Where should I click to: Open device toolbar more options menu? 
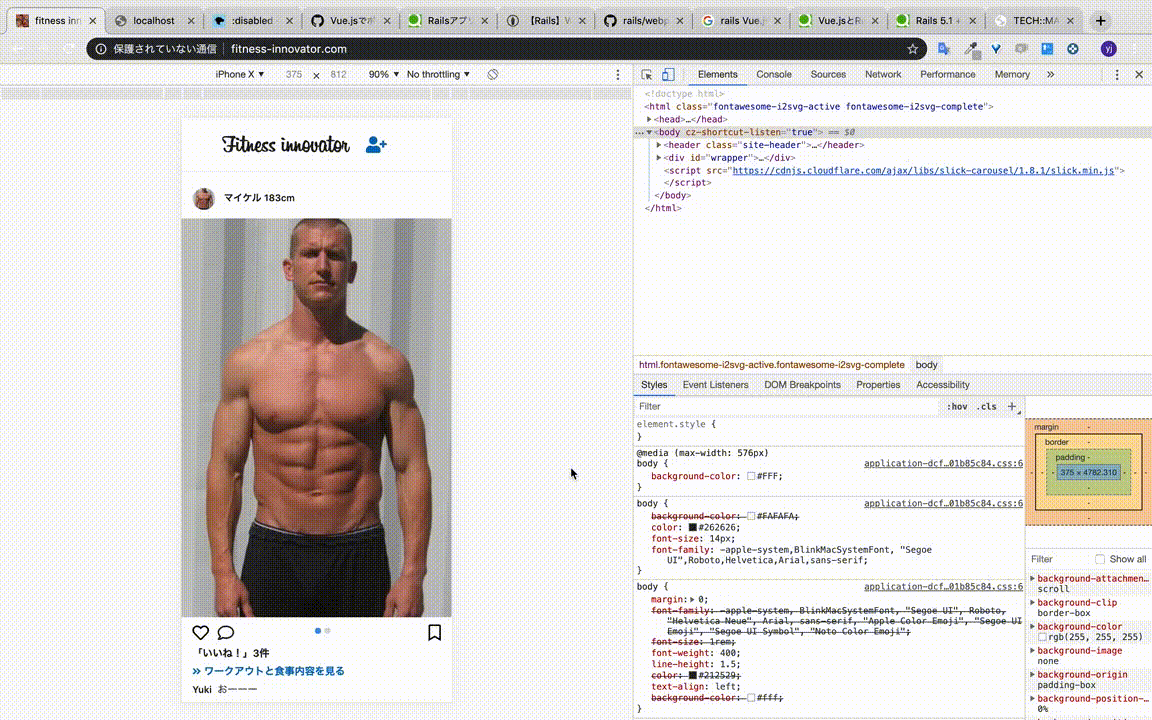[618, 75]
